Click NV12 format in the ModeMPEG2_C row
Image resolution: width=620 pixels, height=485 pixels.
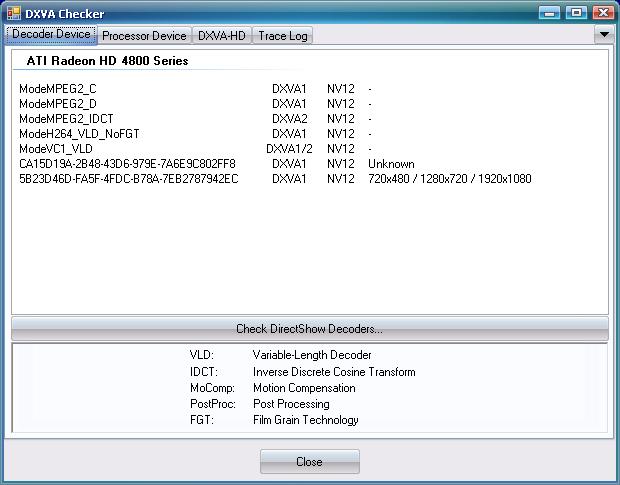(x=340, y=89)
